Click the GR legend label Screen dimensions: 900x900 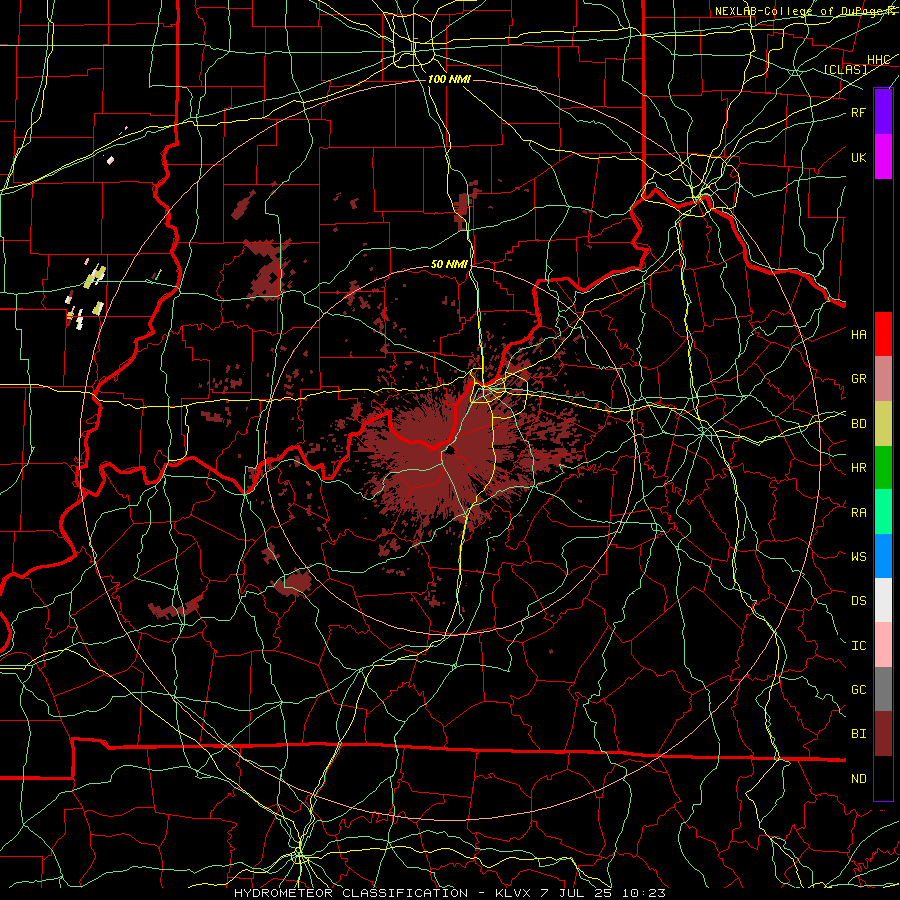[x=858, y=379]
